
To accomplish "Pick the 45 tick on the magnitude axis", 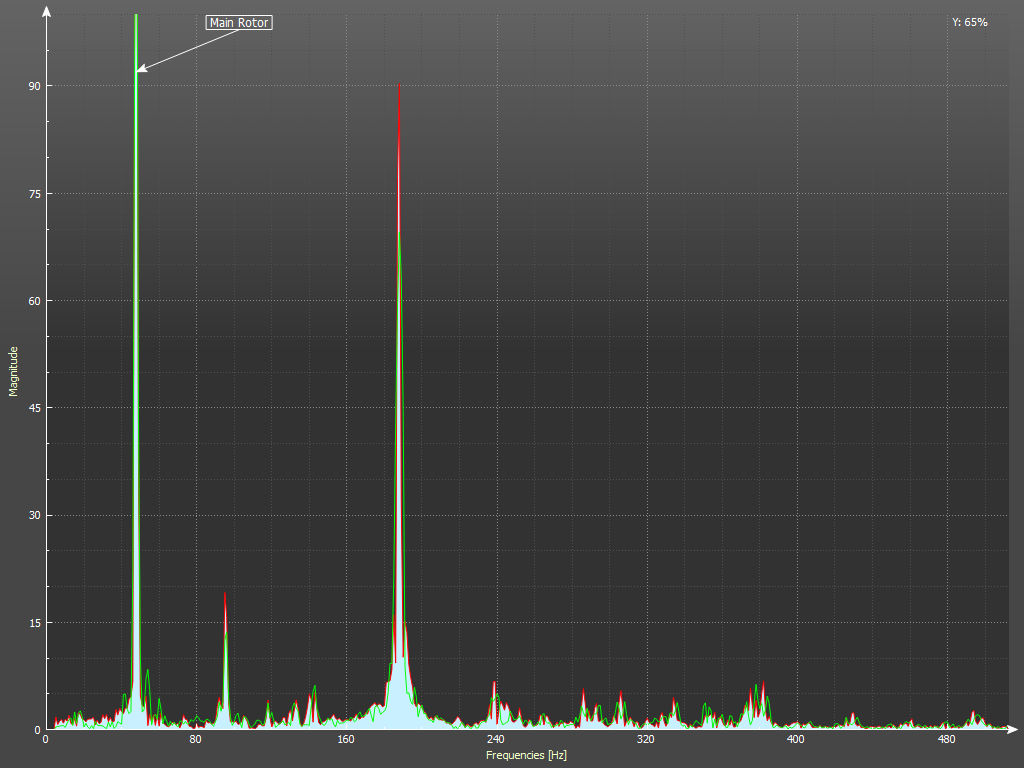I will 34,408.
